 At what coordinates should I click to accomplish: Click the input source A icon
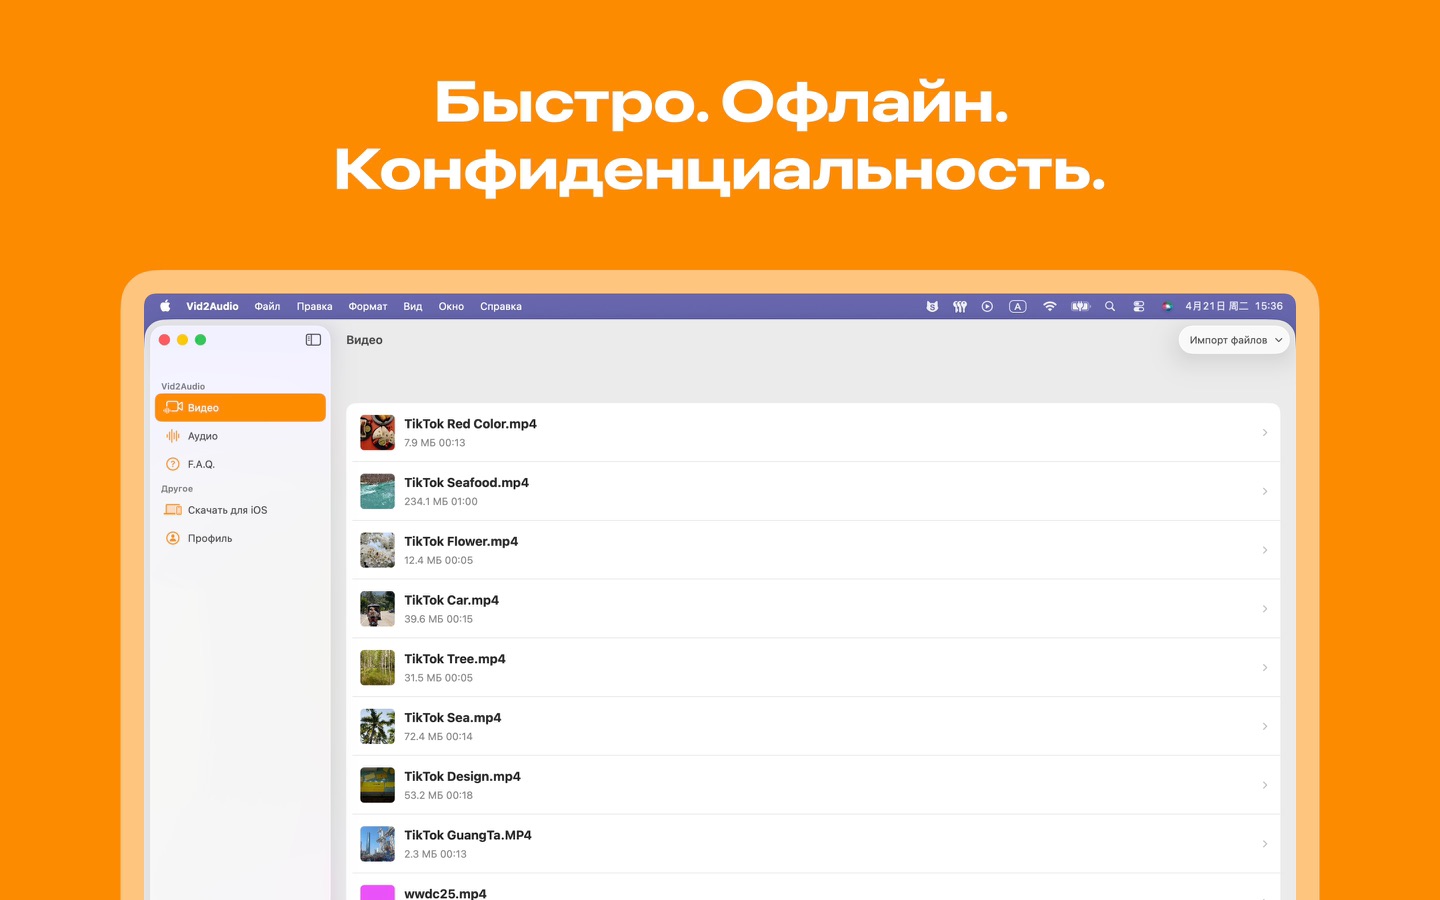[x=1018, y=307]
